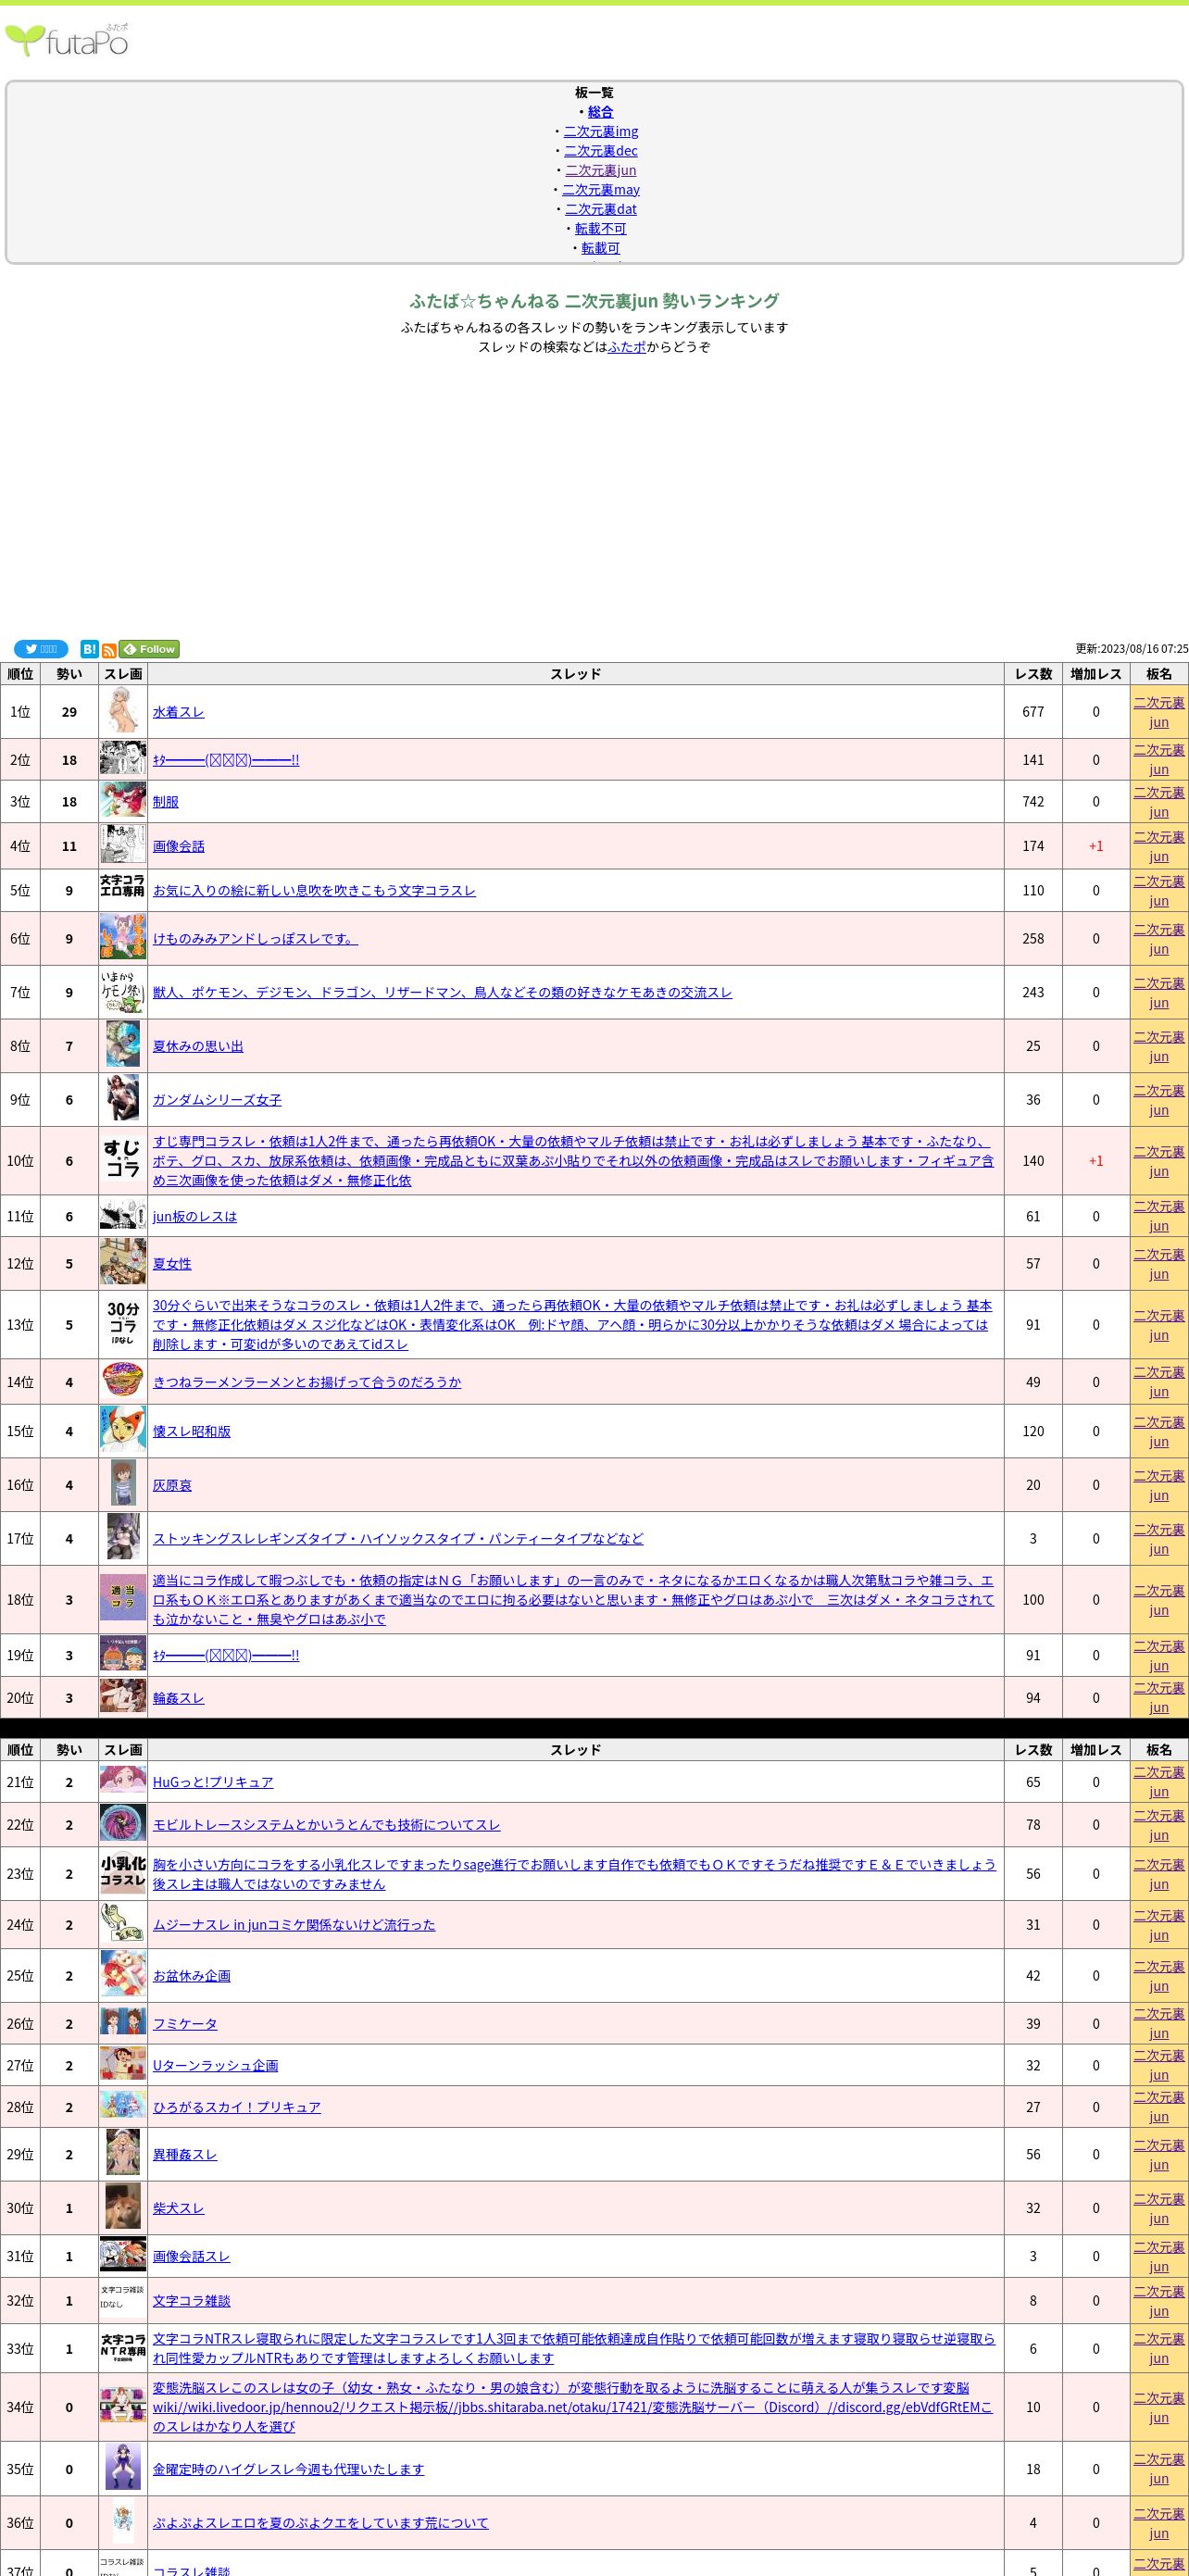Viewport: 1189px width, 2576px height.
Task: Click the 30分コラ thumbnail at rank 13
Action: (123, 1325)
